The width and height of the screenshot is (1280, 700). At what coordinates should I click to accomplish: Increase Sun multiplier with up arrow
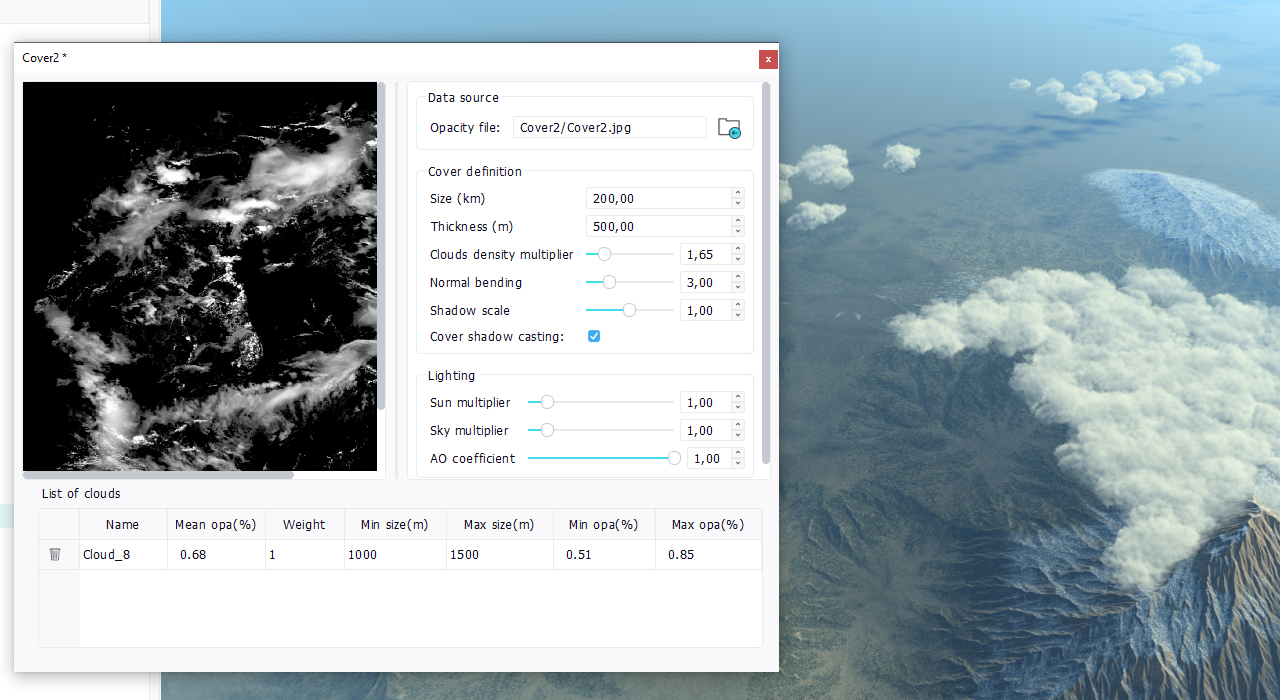[x=738, y=397]
